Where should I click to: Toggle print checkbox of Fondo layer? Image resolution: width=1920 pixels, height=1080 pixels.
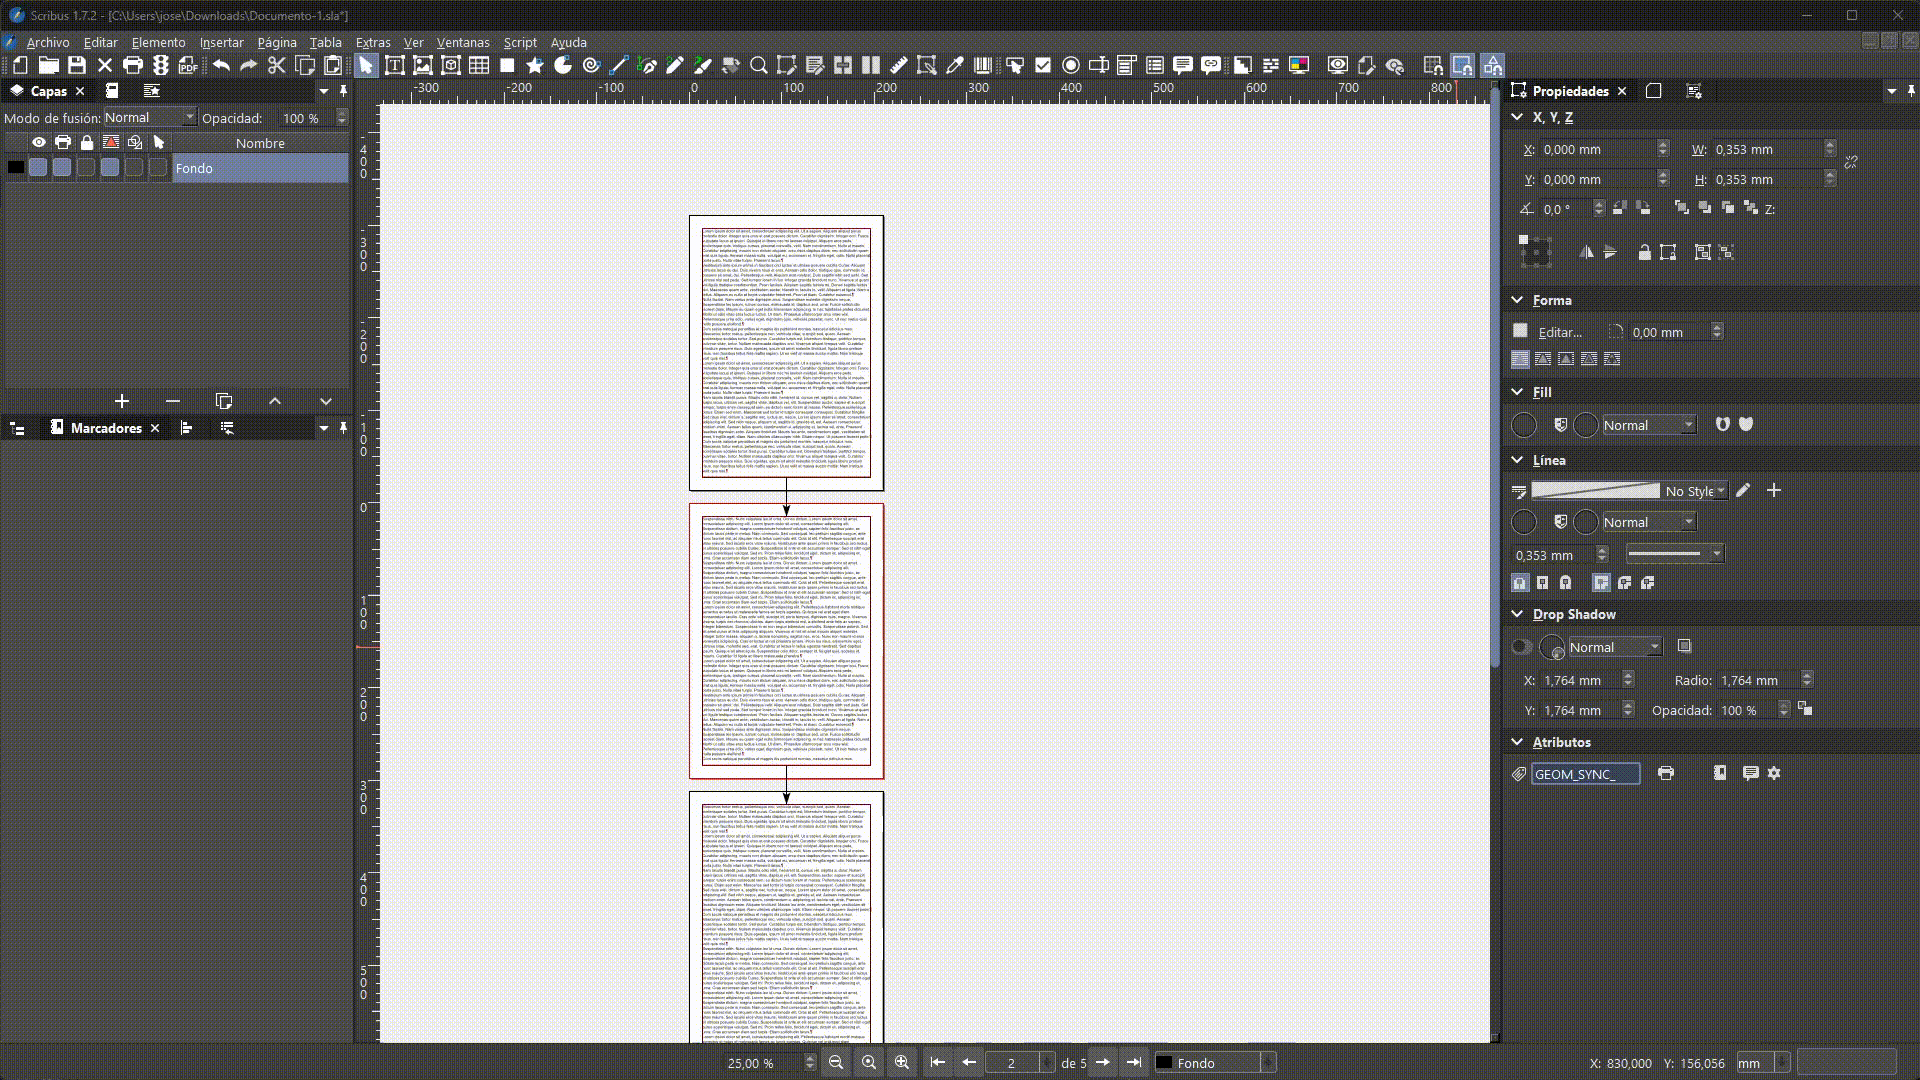[62, 168]
